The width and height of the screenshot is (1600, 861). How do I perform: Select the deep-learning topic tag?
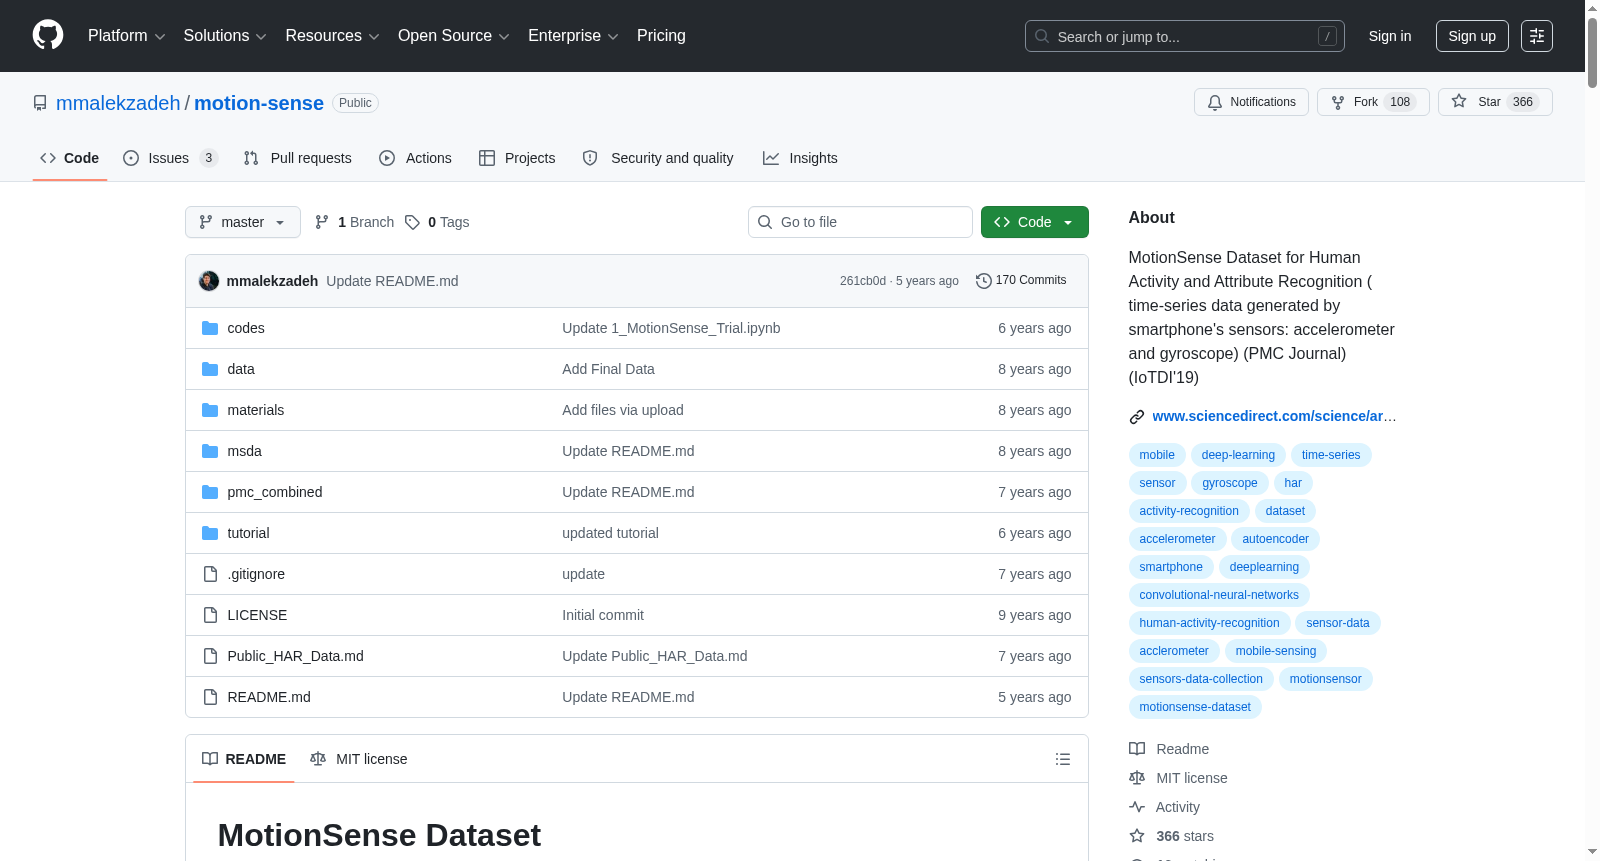1238,455
